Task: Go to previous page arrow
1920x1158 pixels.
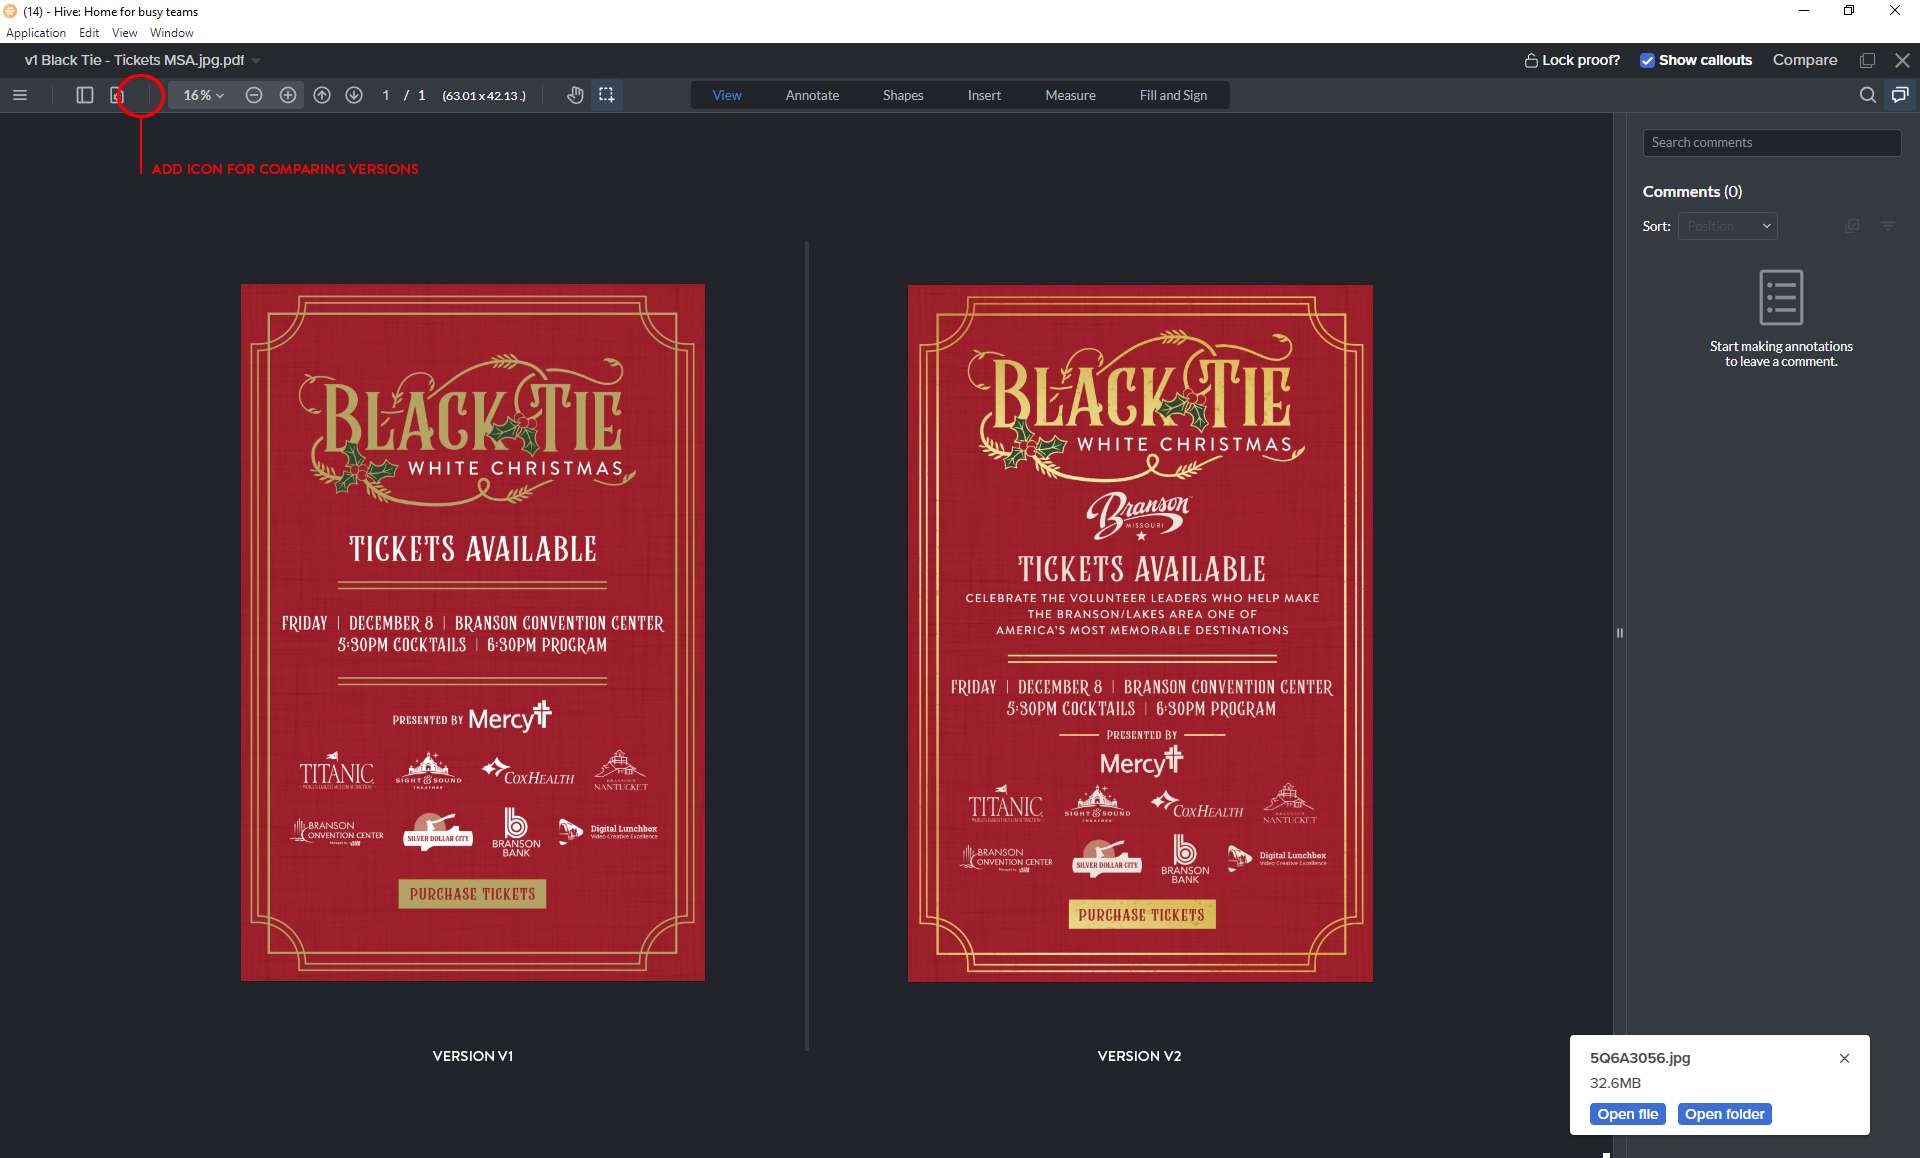Action: pyautogui.click(x=322, y=95)
